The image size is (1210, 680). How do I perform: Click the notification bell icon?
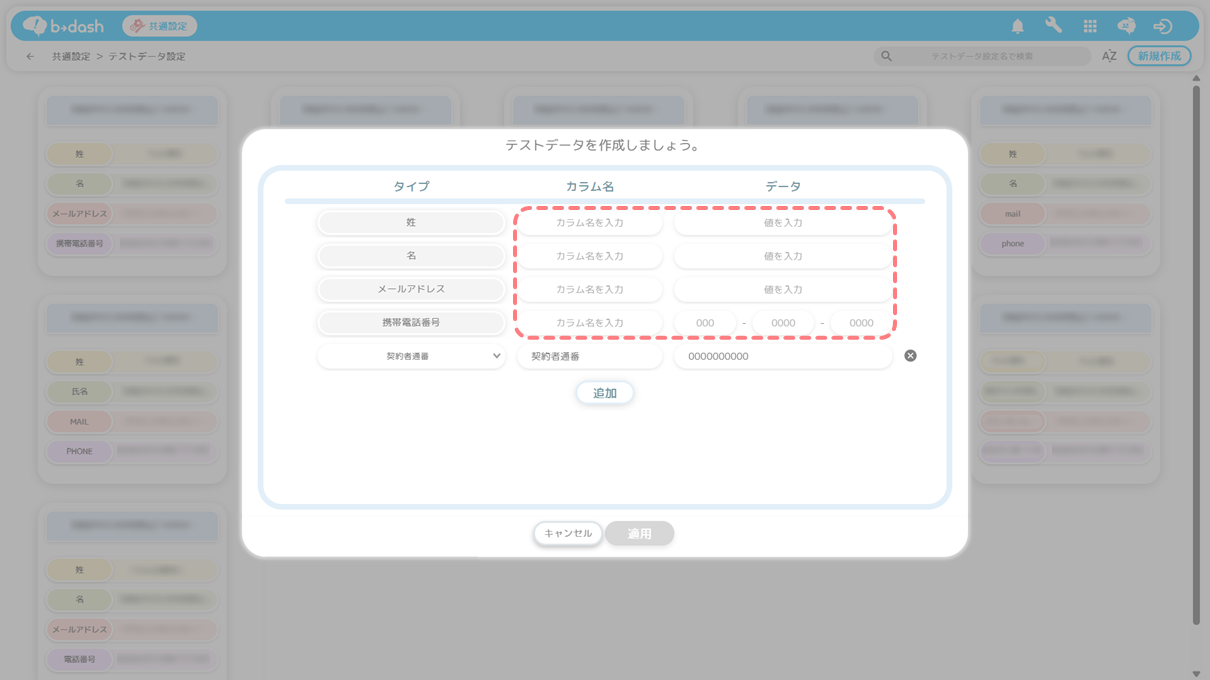click(1017, 26)
